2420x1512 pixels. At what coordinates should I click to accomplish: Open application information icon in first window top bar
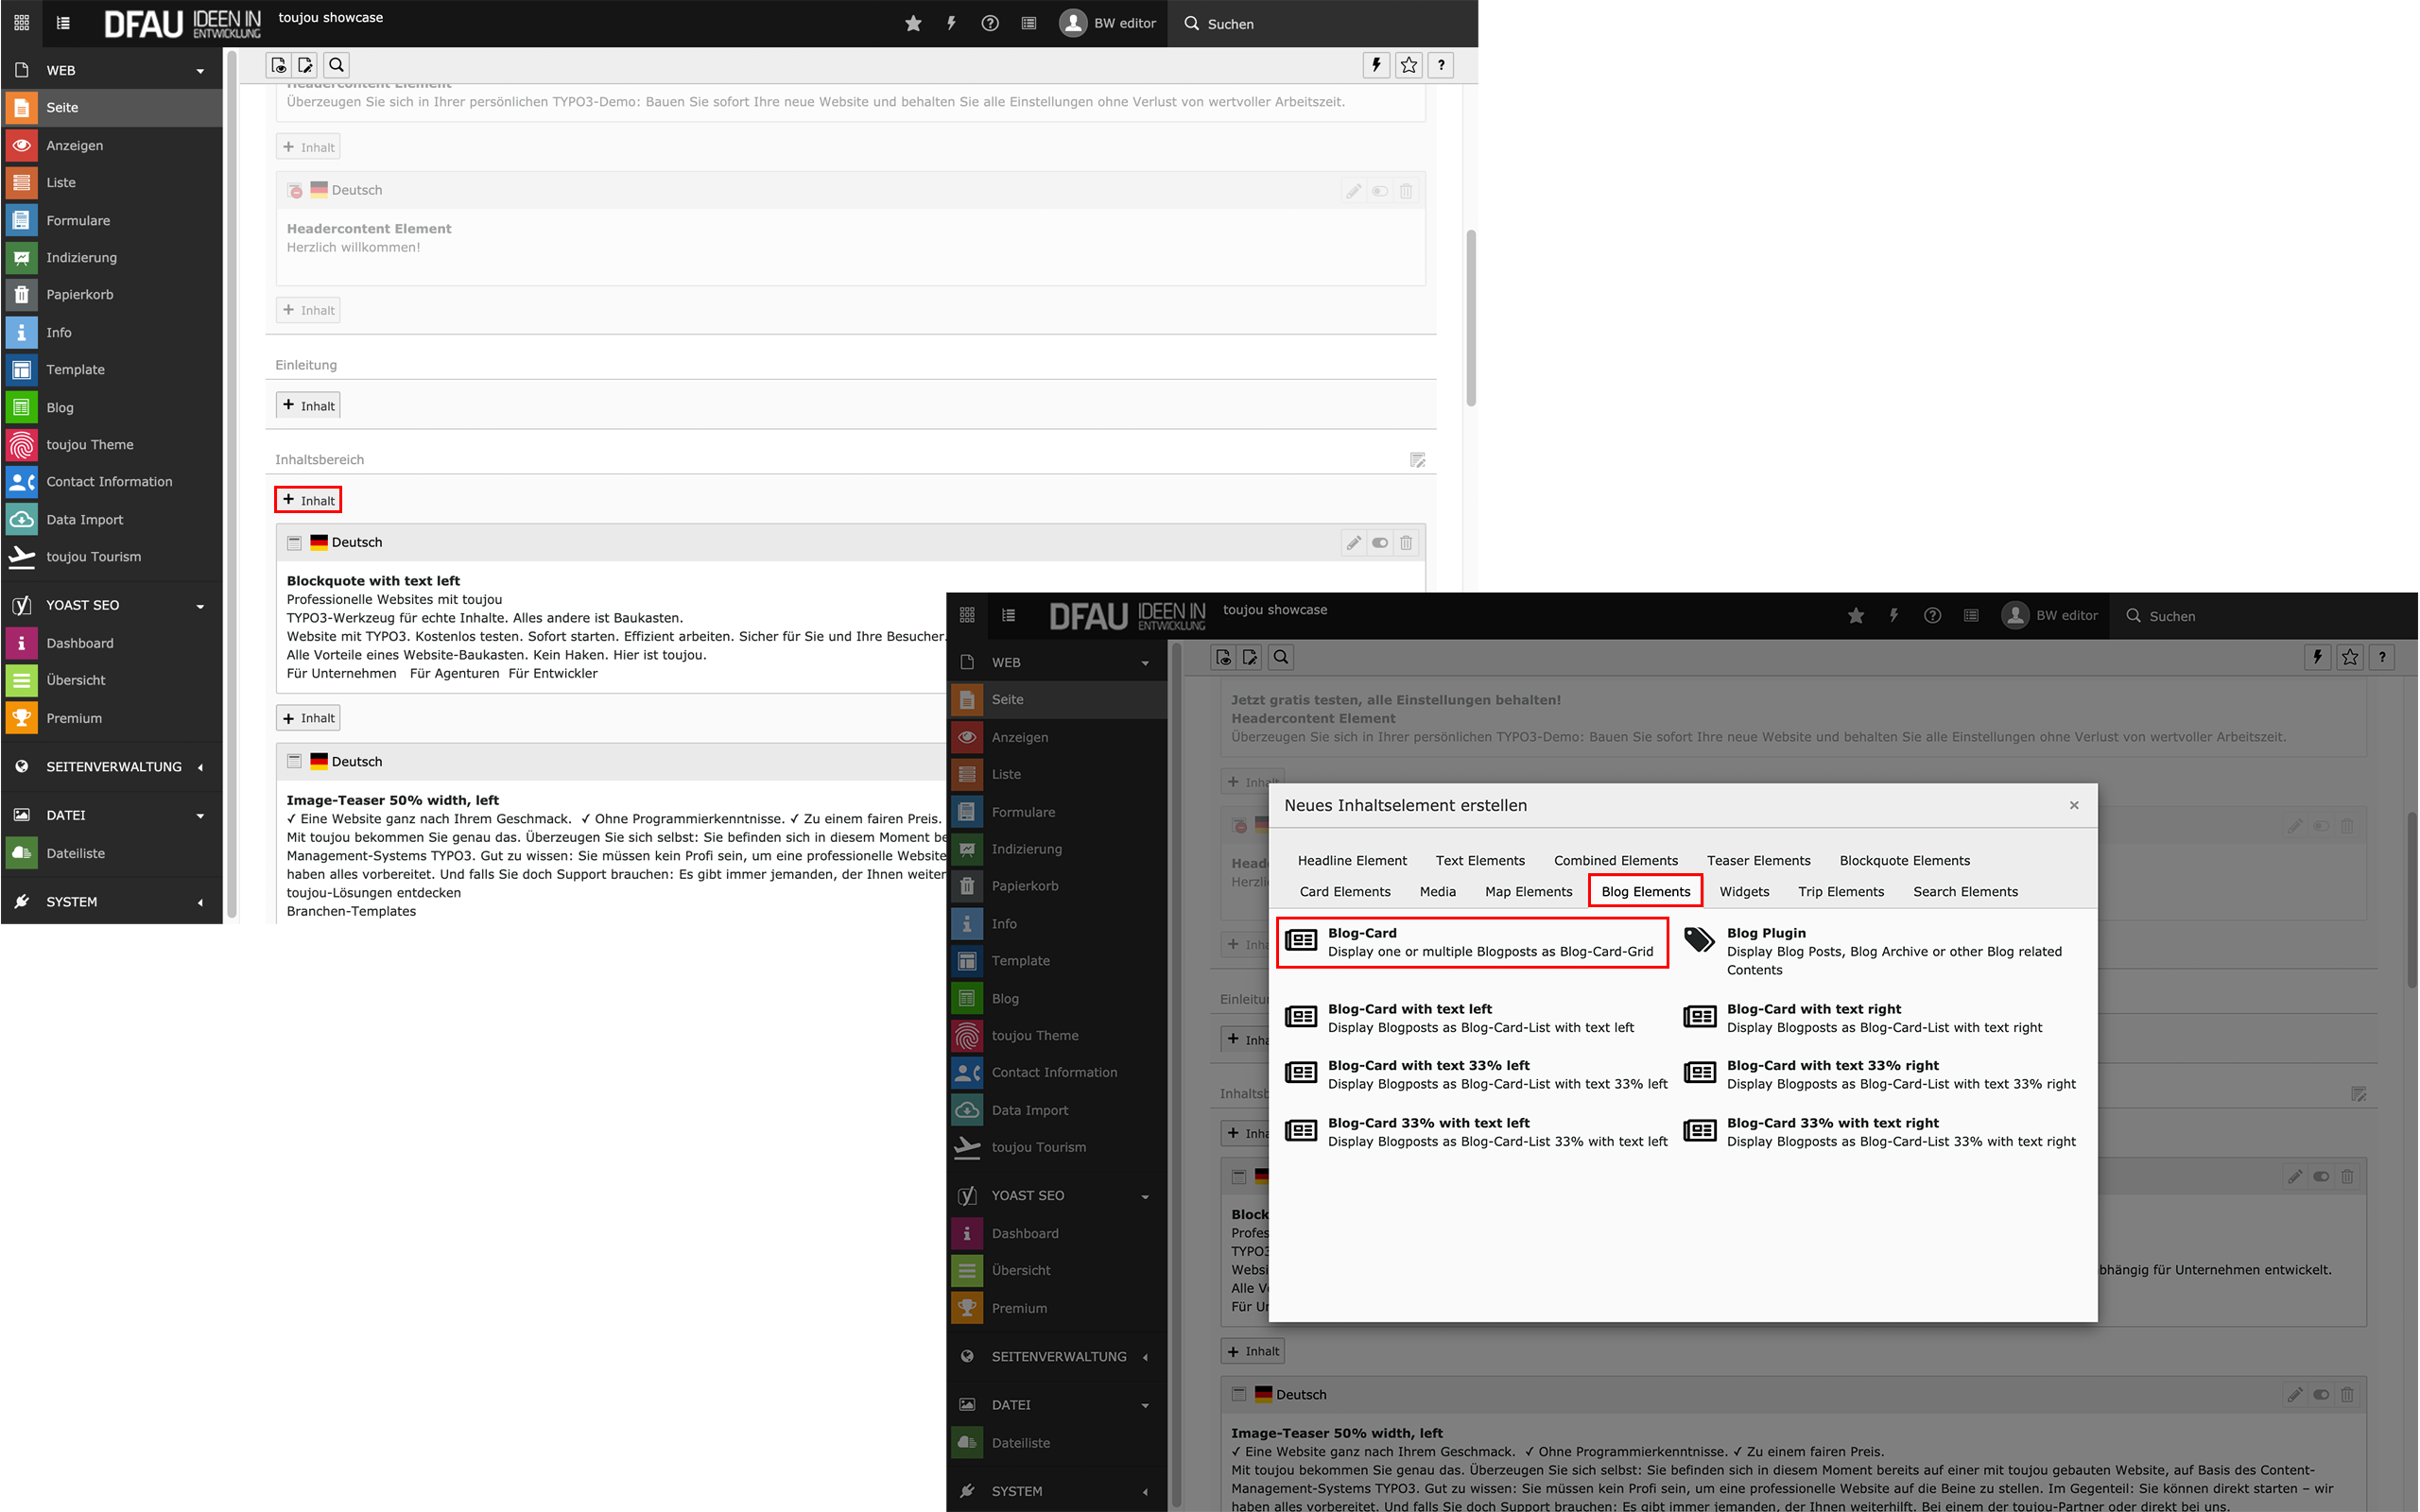pyautogui.click(x=1029, y=23)
